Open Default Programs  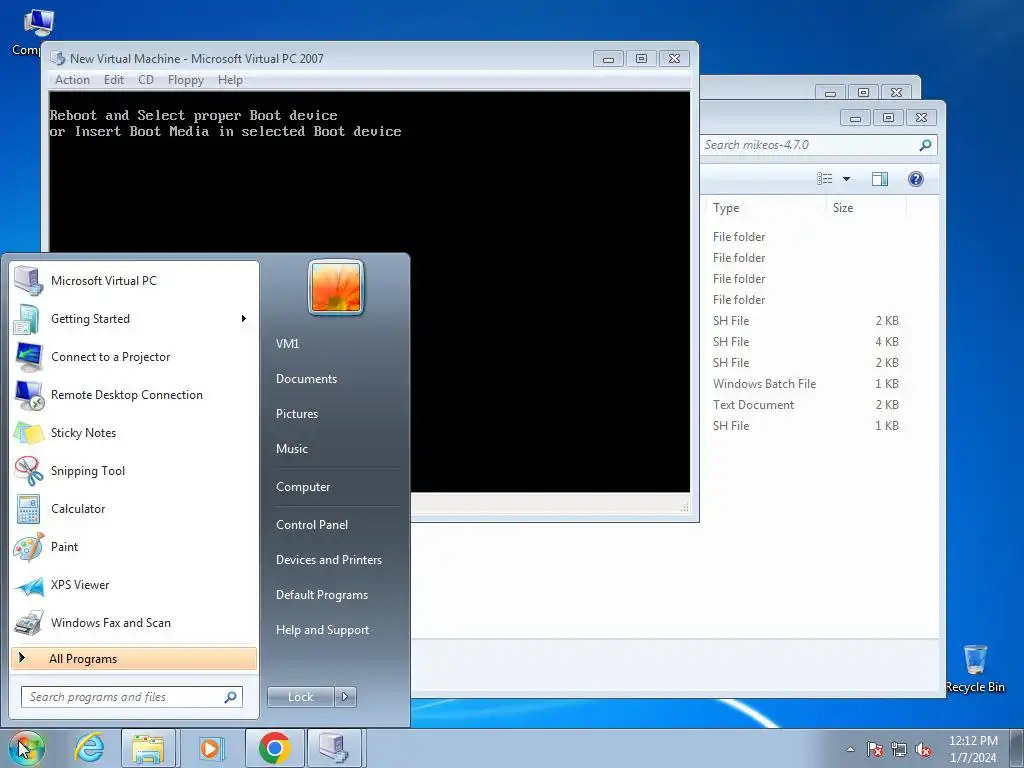pyautogui.click(x=322, y=595)
